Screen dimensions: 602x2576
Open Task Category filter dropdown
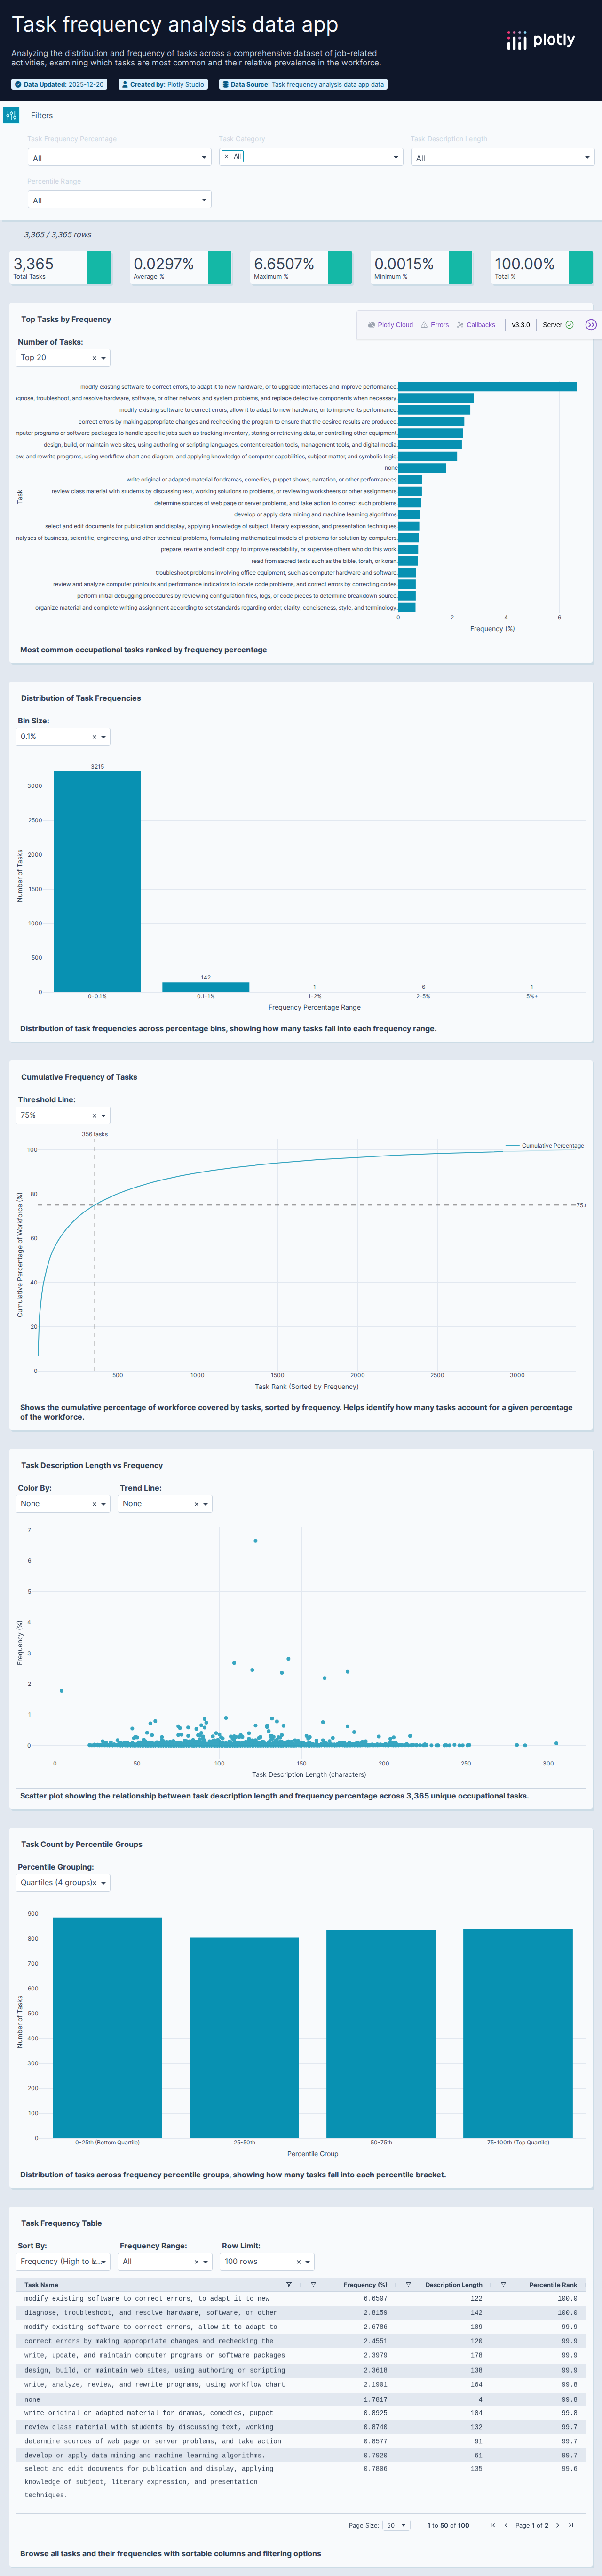(311, 157)
